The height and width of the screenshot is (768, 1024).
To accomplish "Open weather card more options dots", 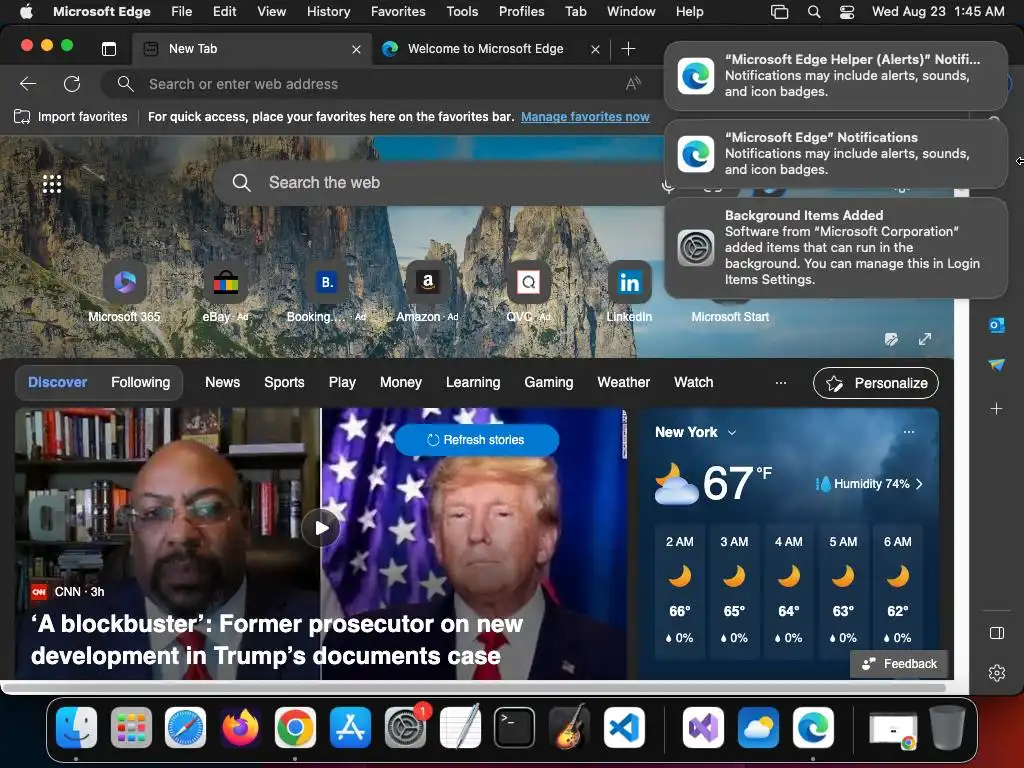I will (908, 432).
